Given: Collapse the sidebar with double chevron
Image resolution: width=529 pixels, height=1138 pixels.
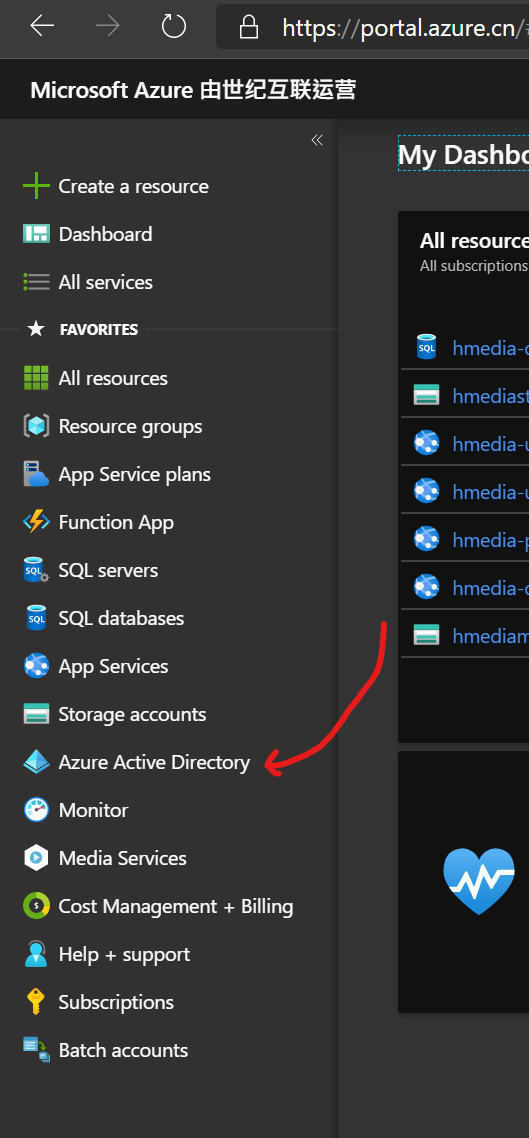Looking at the screenshot, I should [317, 140].
